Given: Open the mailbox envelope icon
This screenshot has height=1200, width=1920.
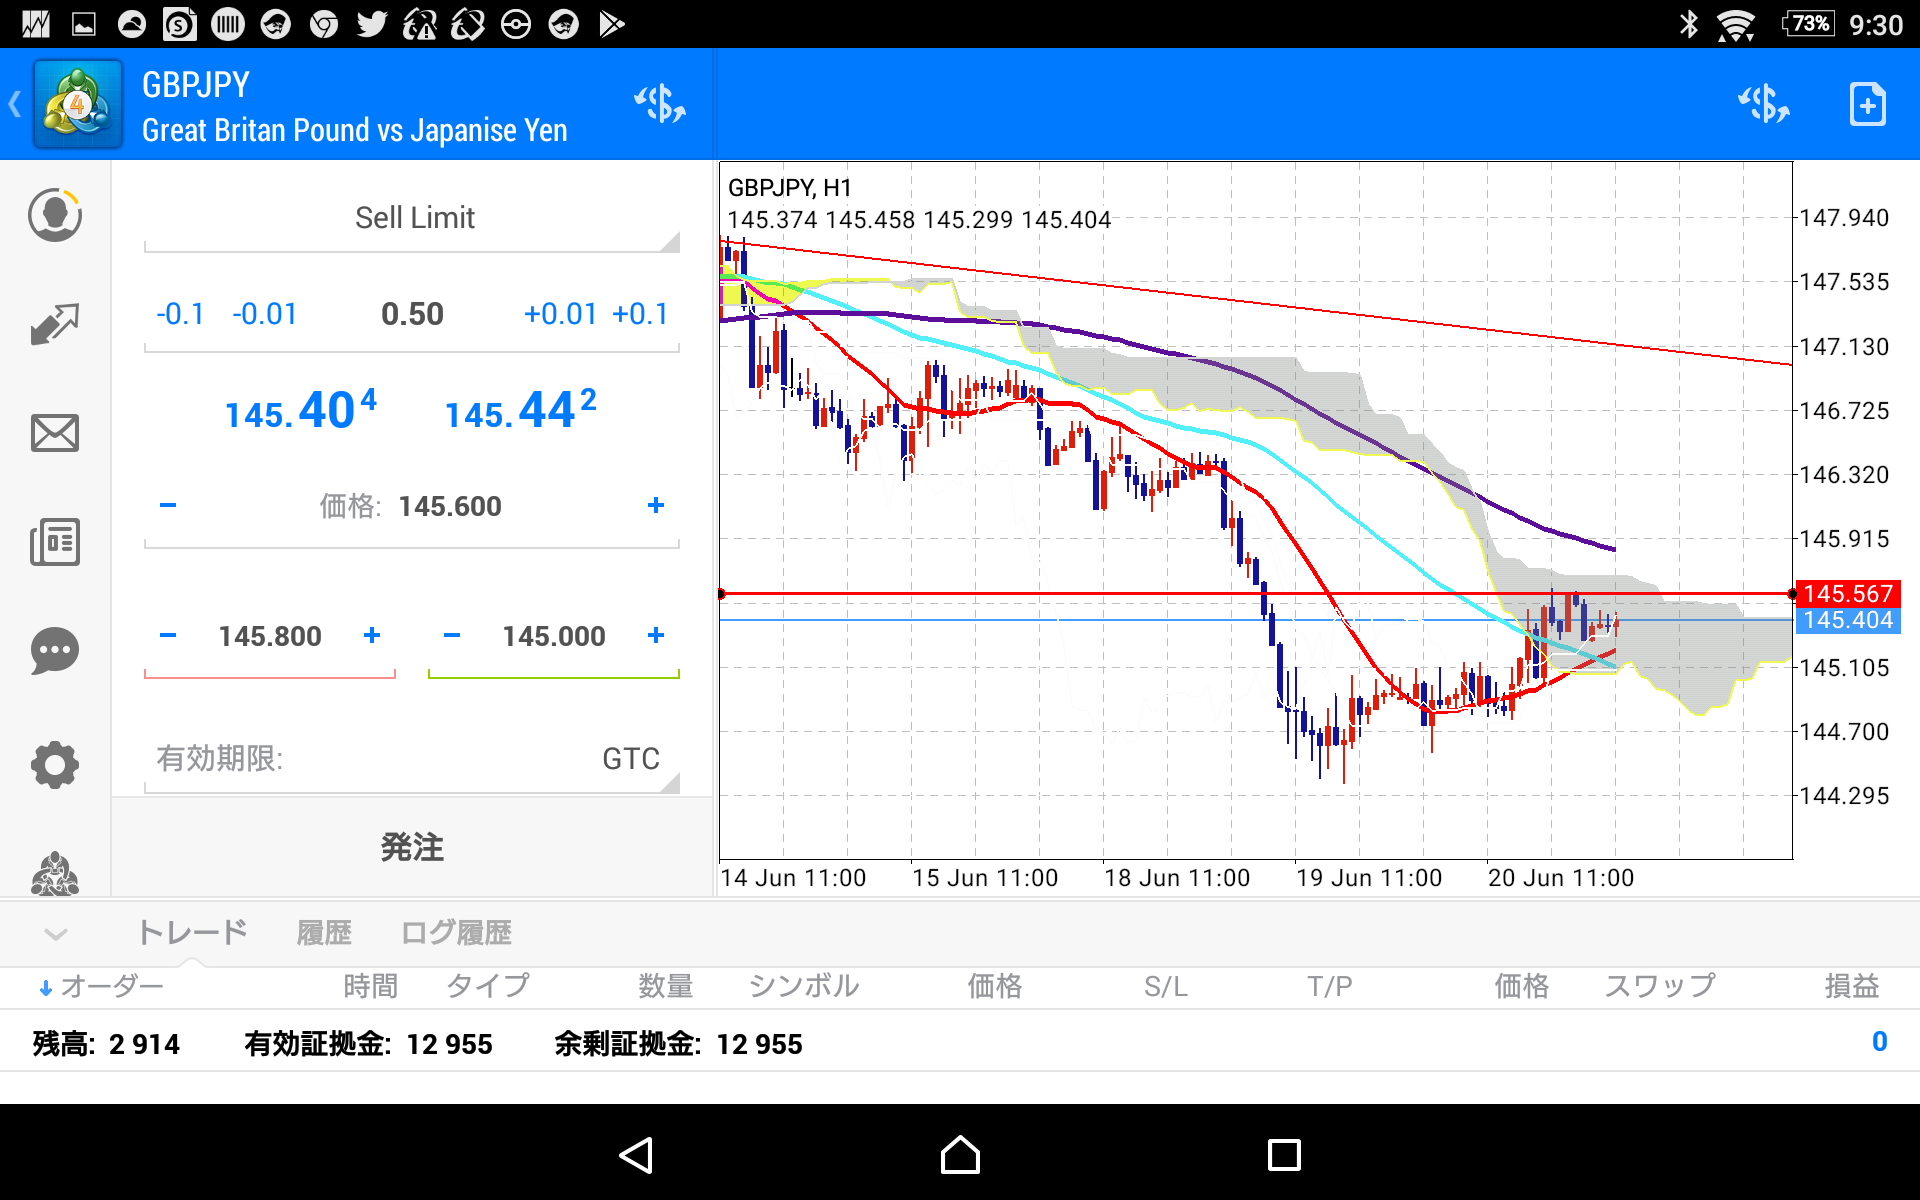Looking at the screenshot, I should coord(54,433).
